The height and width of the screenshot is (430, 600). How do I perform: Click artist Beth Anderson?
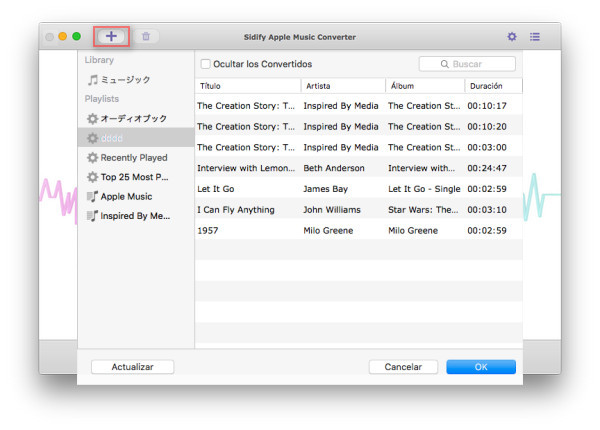pos(334,168)
